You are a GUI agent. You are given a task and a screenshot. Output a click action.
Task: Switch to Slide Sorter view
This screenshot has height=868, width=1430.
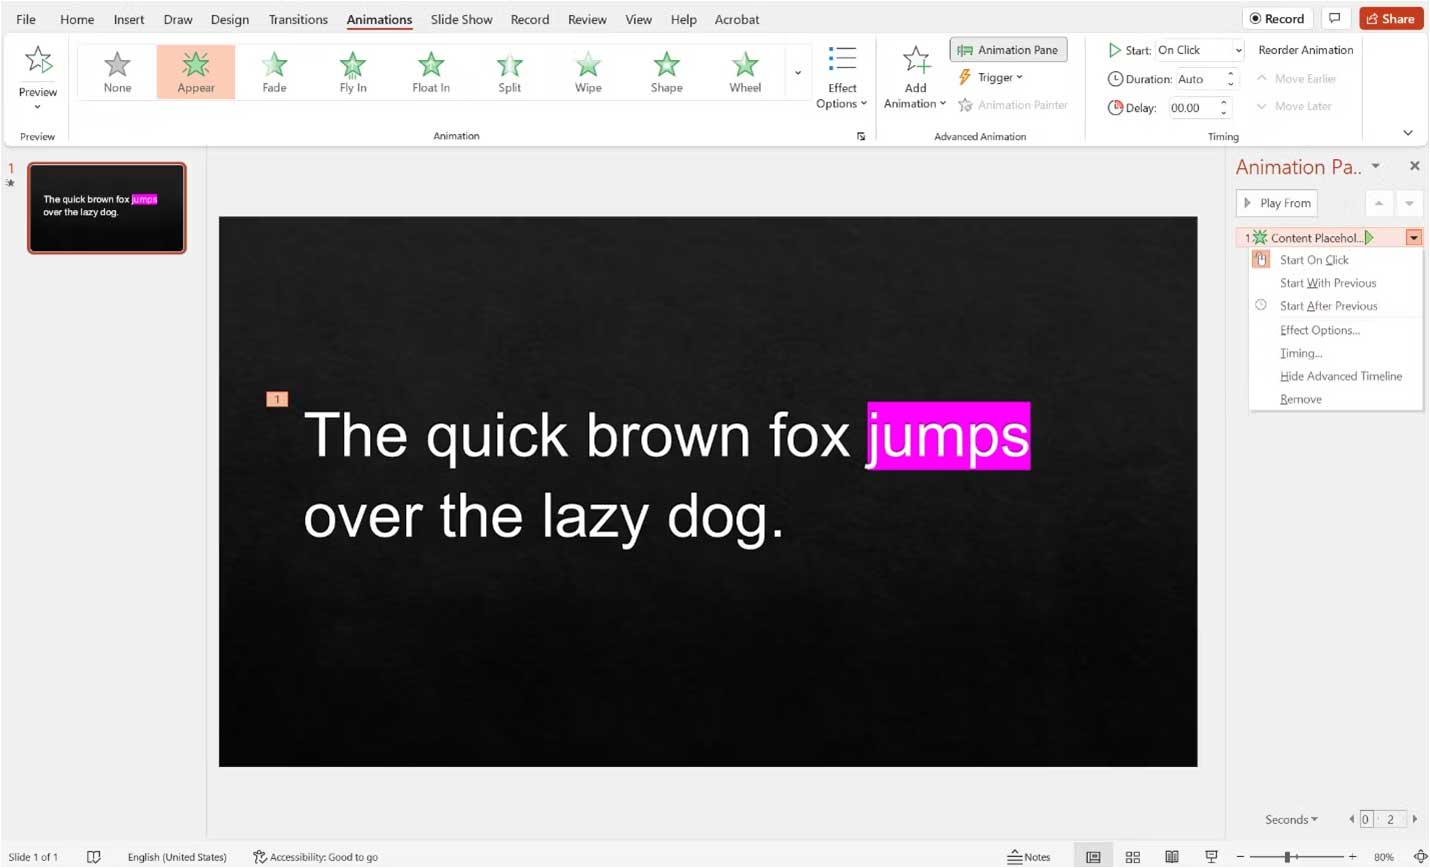(x=1132, y=857)
